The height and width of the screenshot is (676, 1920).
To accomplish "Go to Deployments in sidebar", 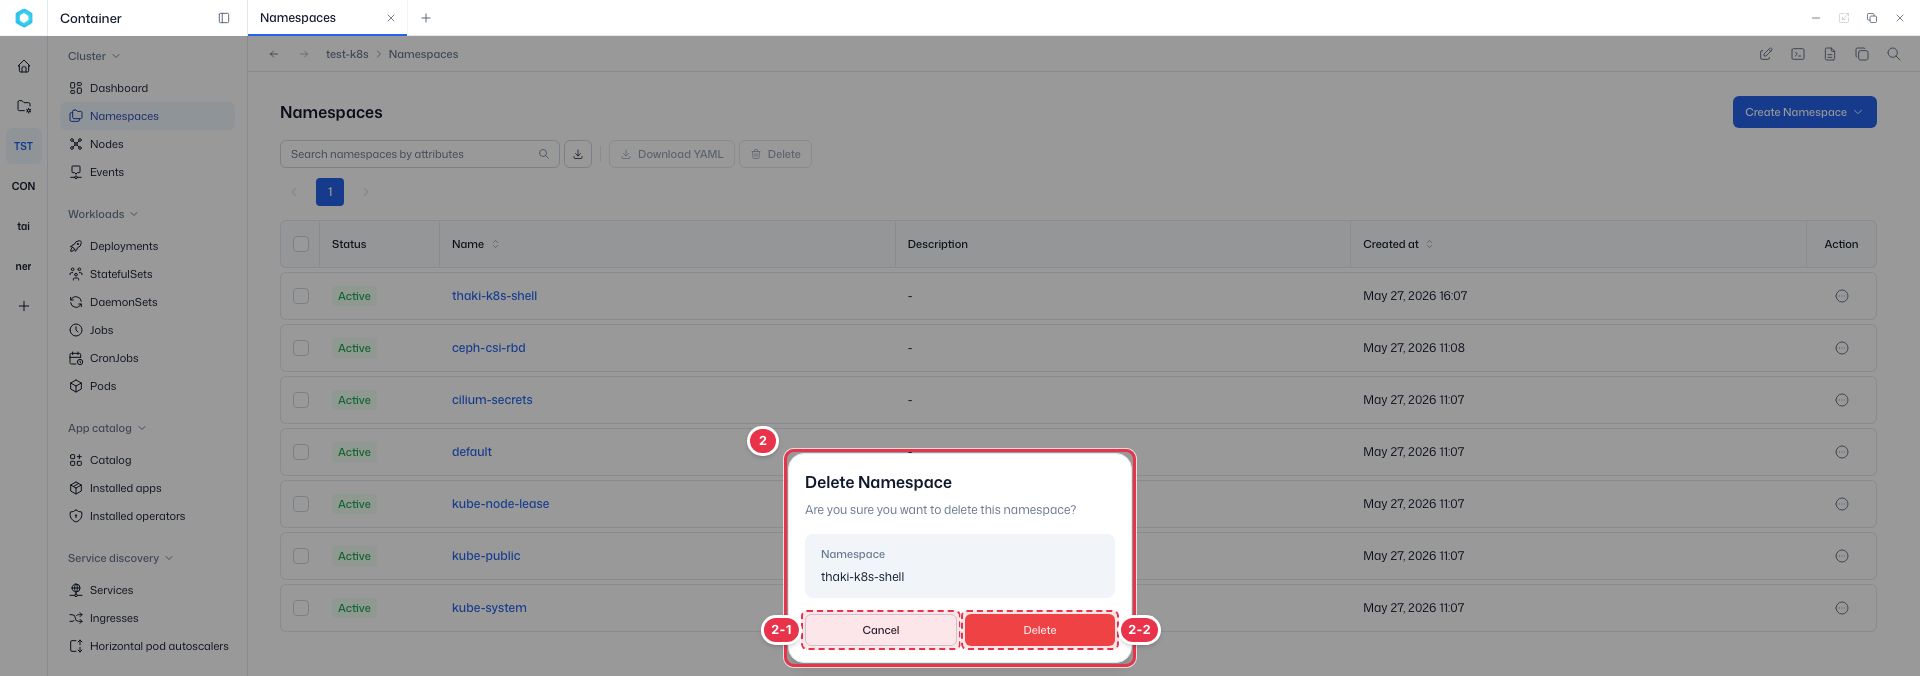I will (x=147, y=246).
